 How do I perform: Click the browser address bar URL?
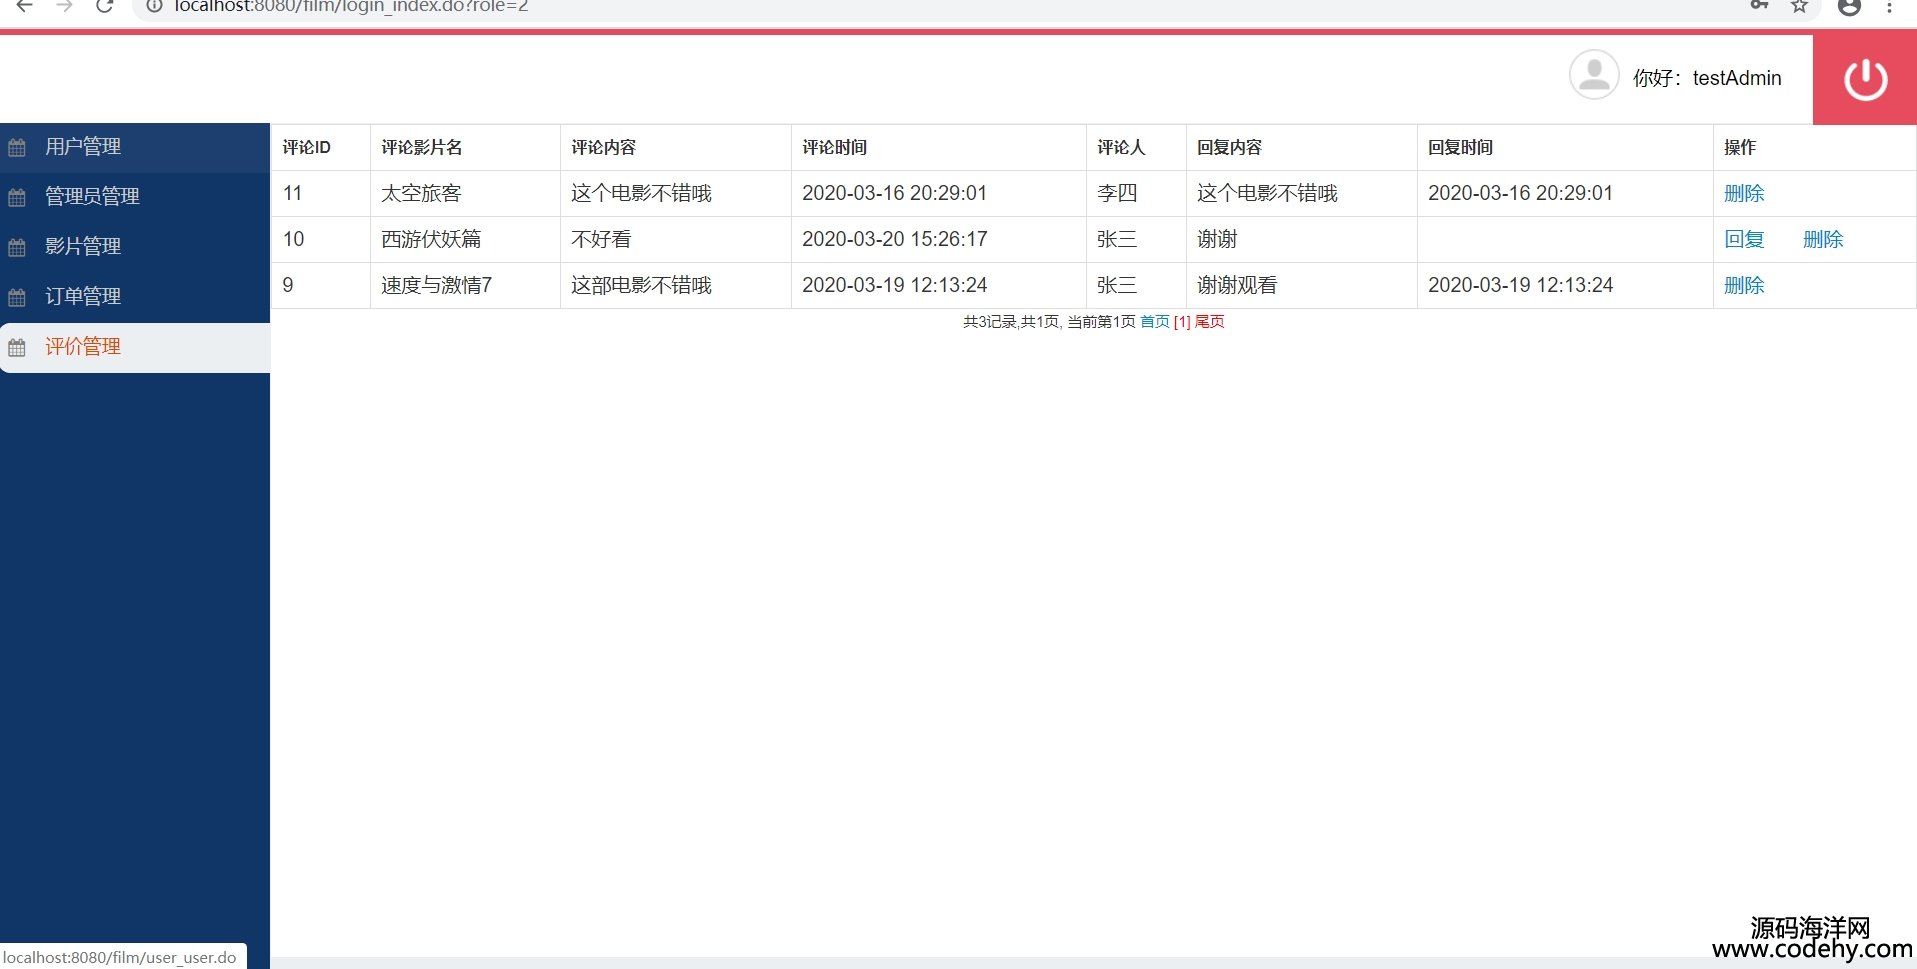(350, 6)
